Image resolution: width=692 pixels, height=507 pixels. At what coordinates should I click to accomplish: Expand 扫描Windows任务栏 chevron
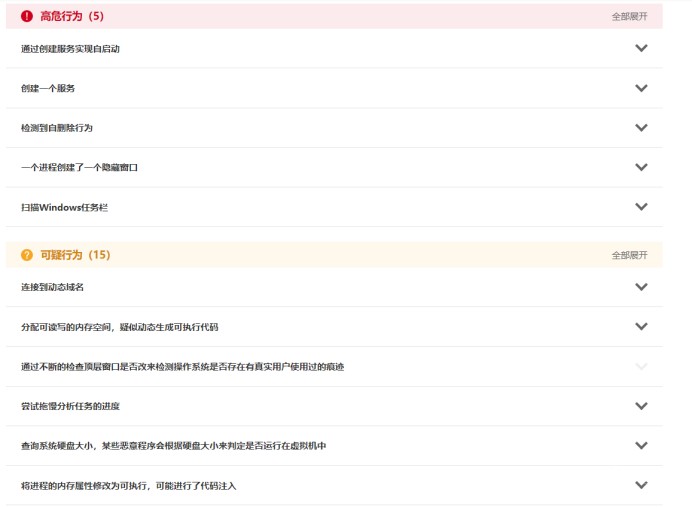click(x=641, y=207)
